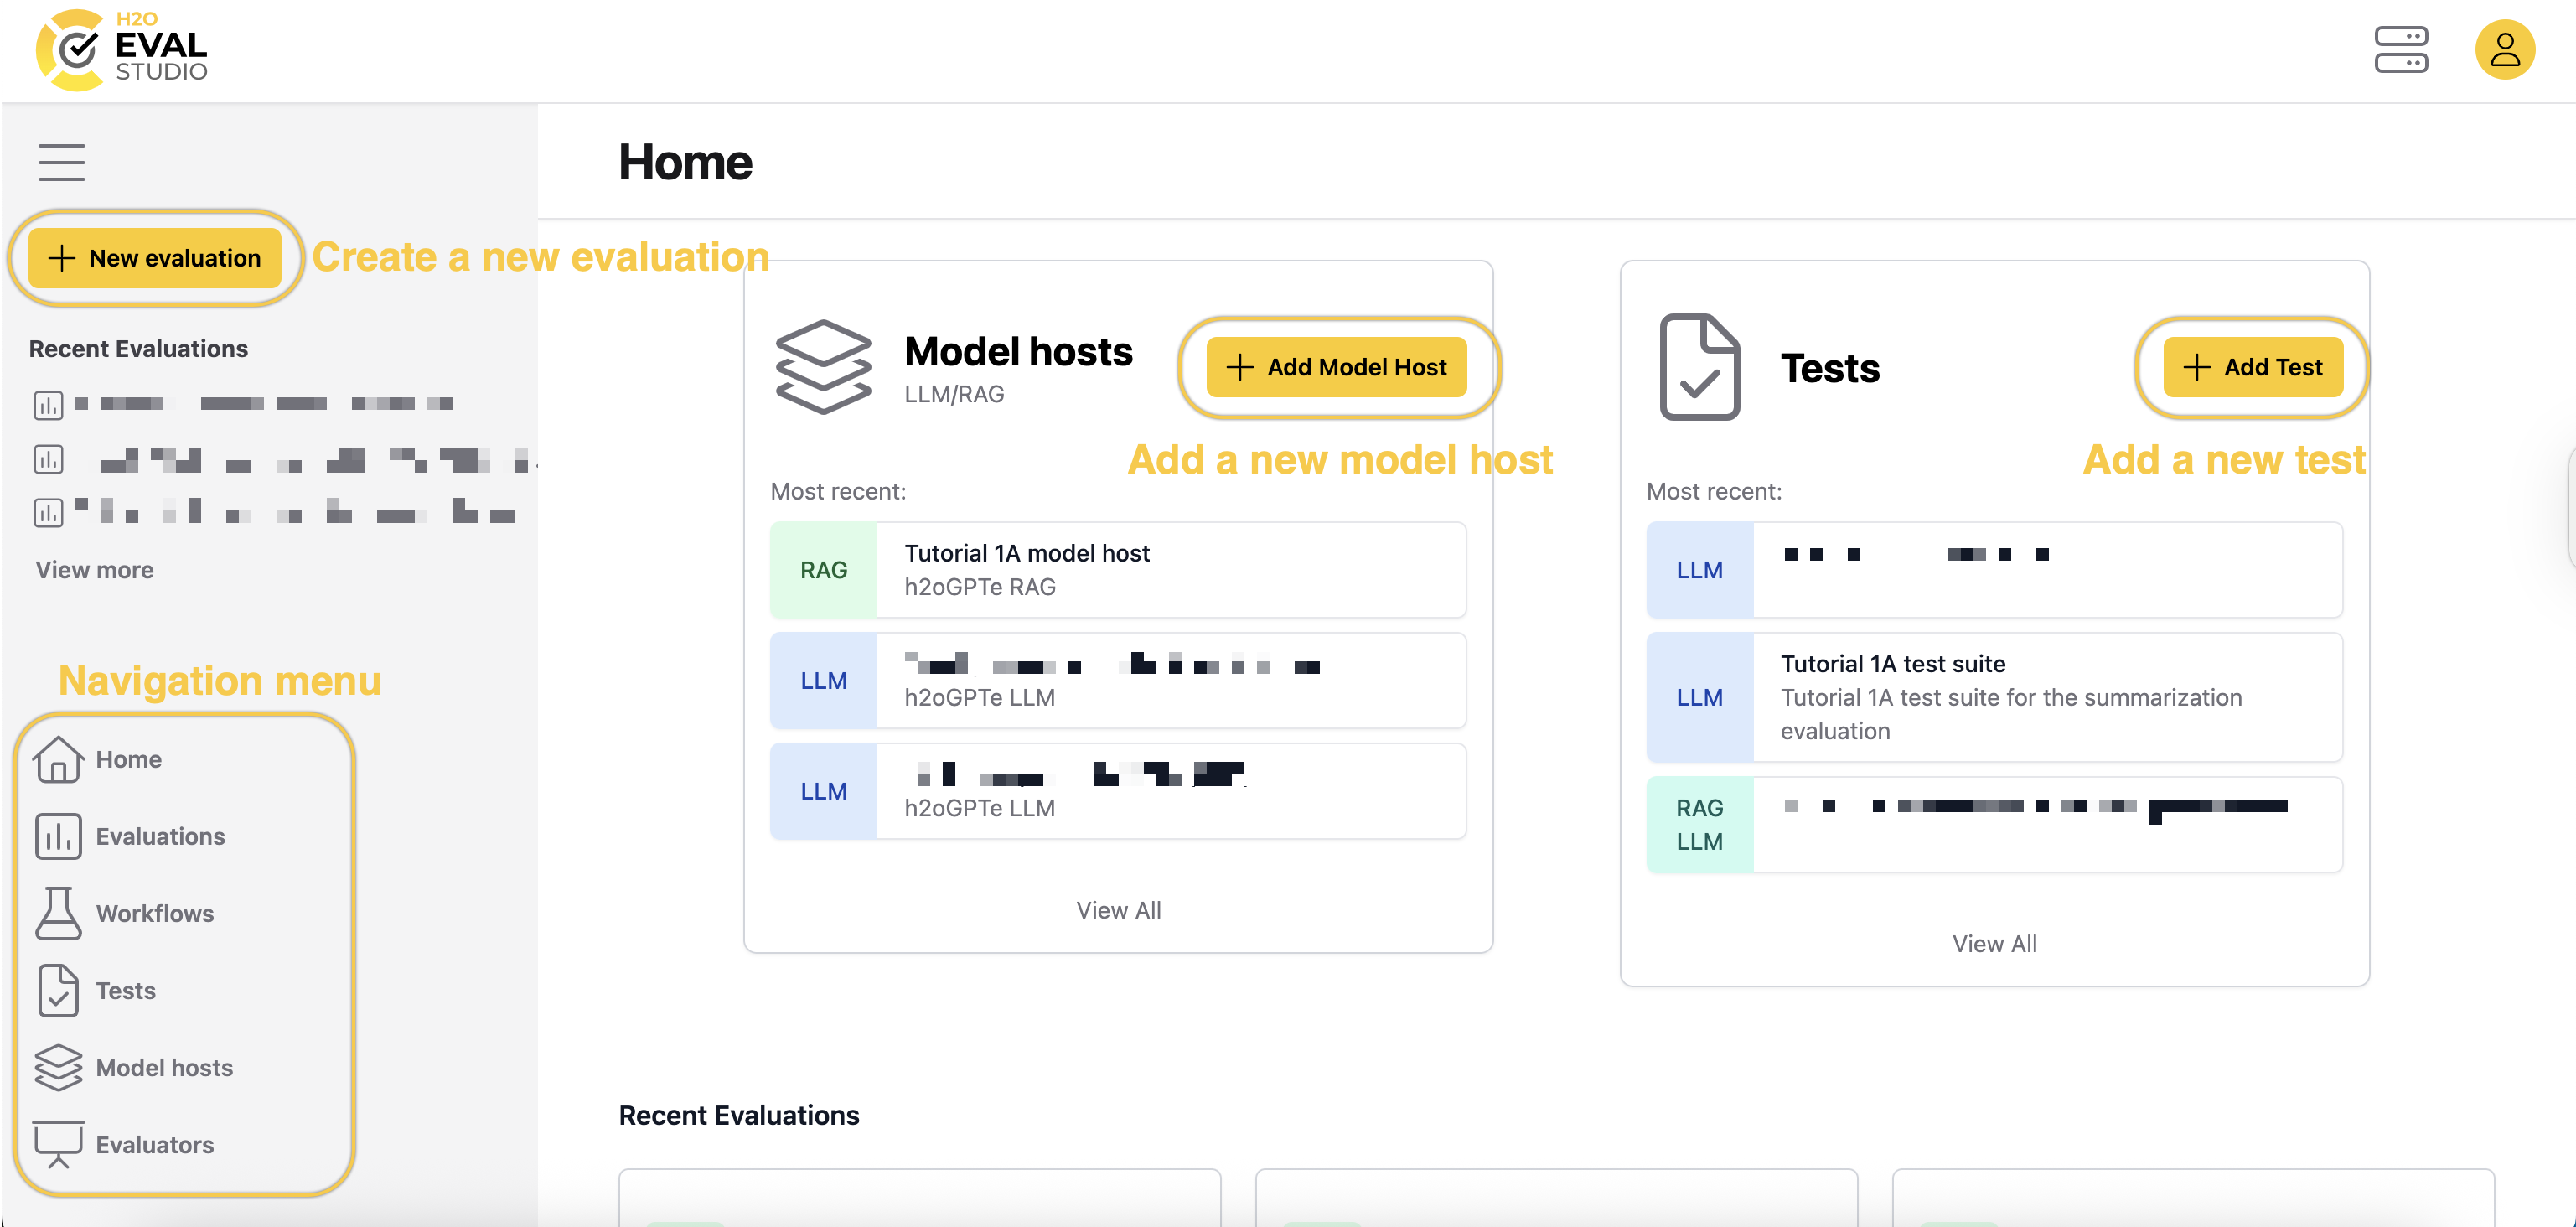The image size is (2576, 1227).
Task: Click View more under Recent Evaluations
Action: pos(94,570)
